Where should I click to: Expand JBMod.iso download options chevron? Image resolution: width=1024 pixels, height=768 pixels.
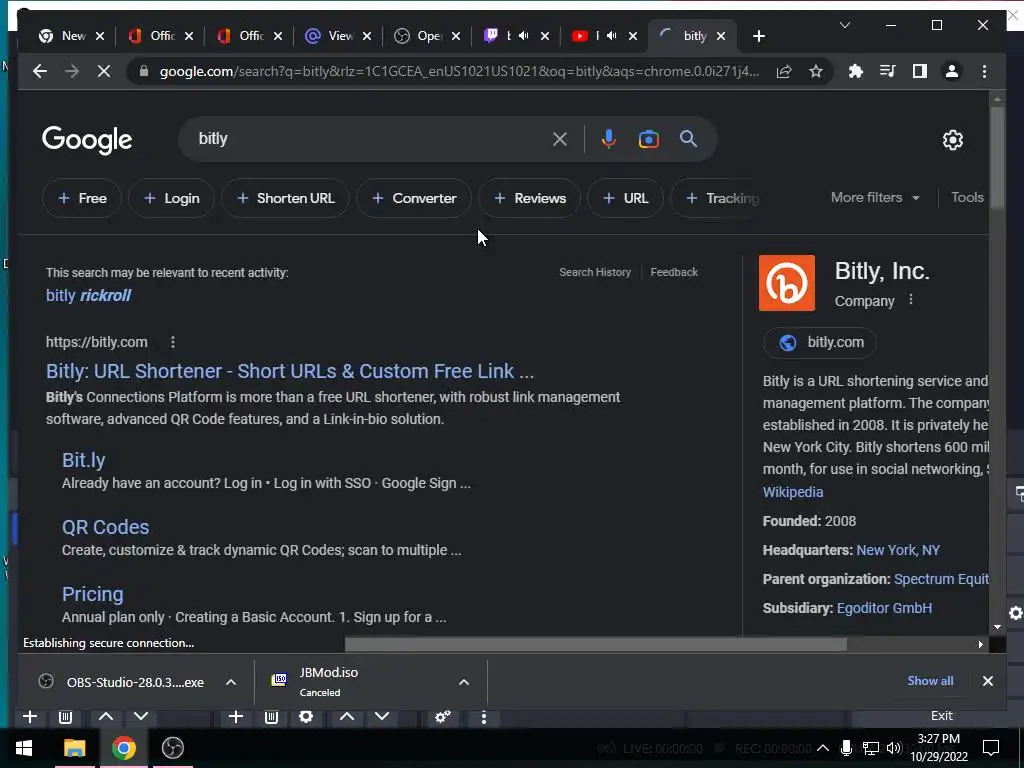[464, 682]
